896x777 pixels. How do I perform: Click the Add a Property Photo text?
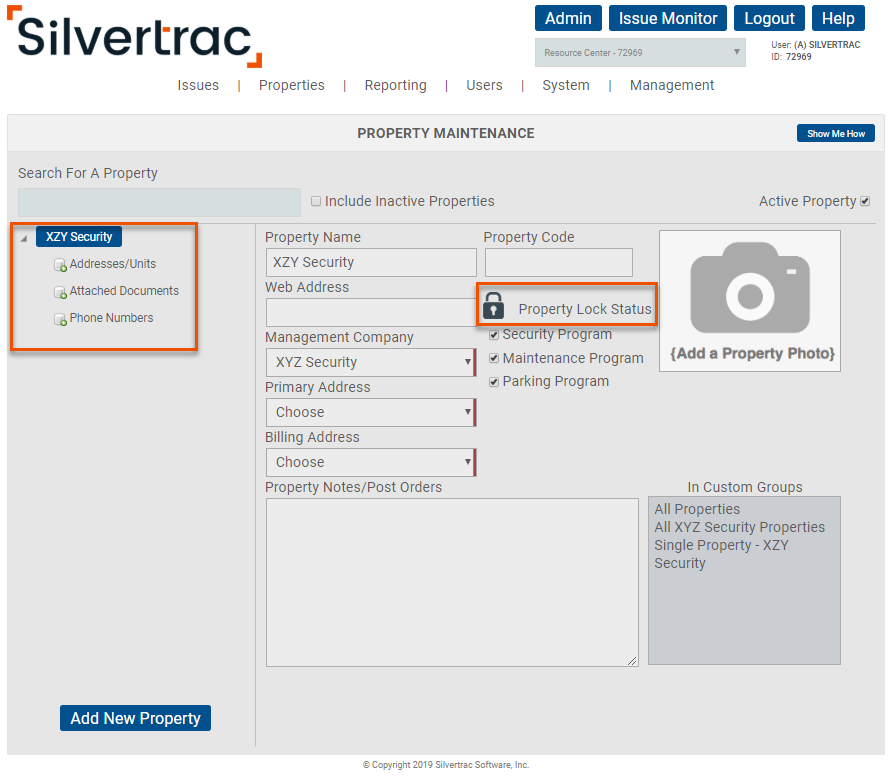click(x=752, y=354)
